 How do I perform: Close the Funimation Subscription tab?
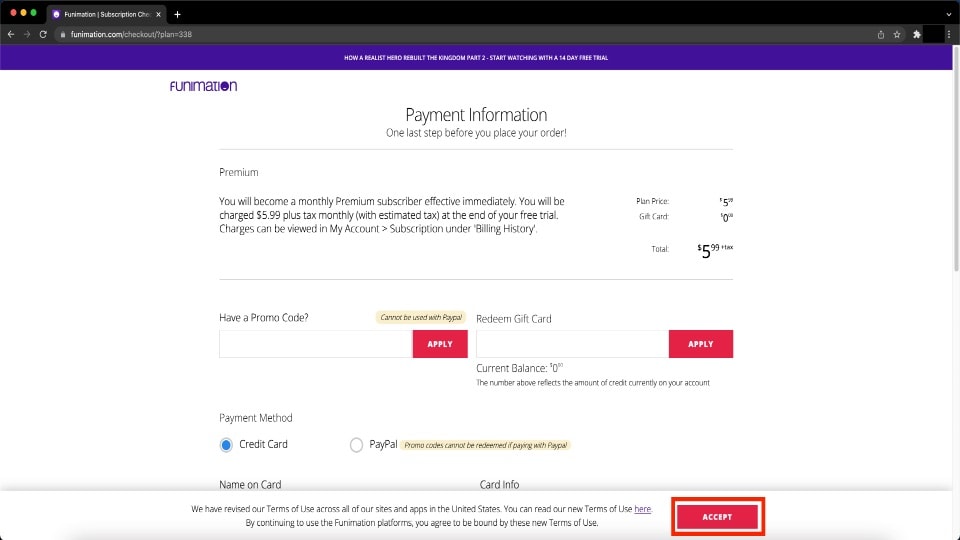pyautogui.click(x=158, y=14)
